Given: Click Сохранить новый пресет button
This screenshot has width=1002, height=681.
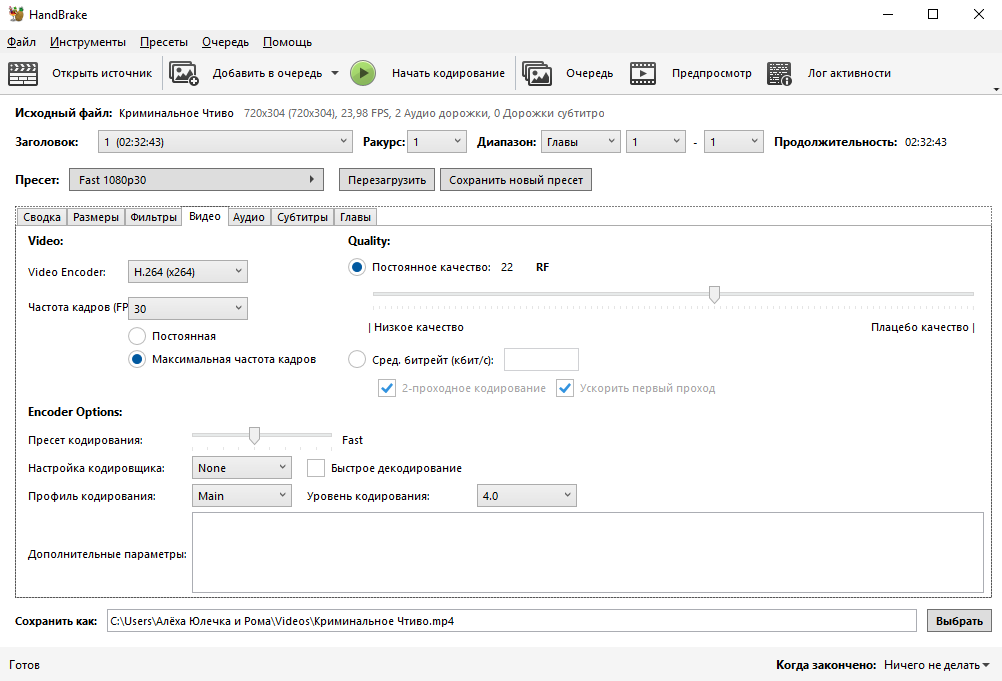Looking at the screenshot, I should pyautogui.click(x=516, y=180).
